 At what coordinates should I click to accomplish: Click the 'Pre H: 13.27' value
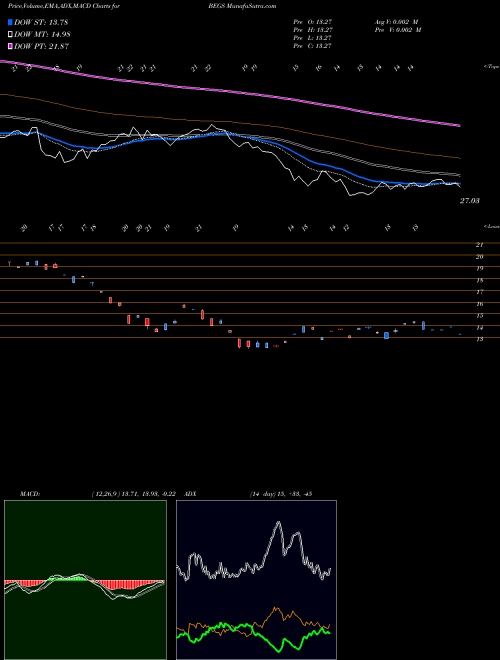click(x=314, y=30)
